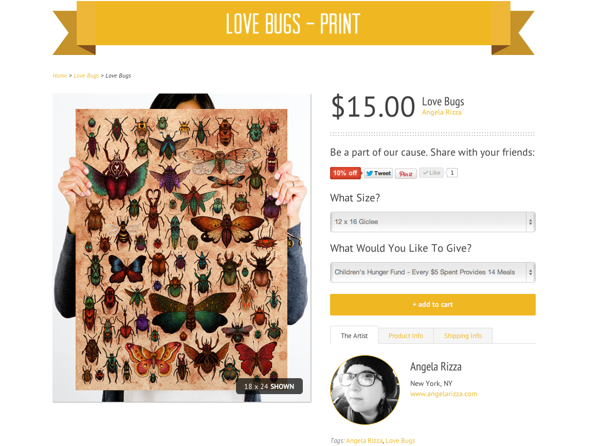
Task: Open the www.angelarizza.com link
Action: click(x=443, y=394)
